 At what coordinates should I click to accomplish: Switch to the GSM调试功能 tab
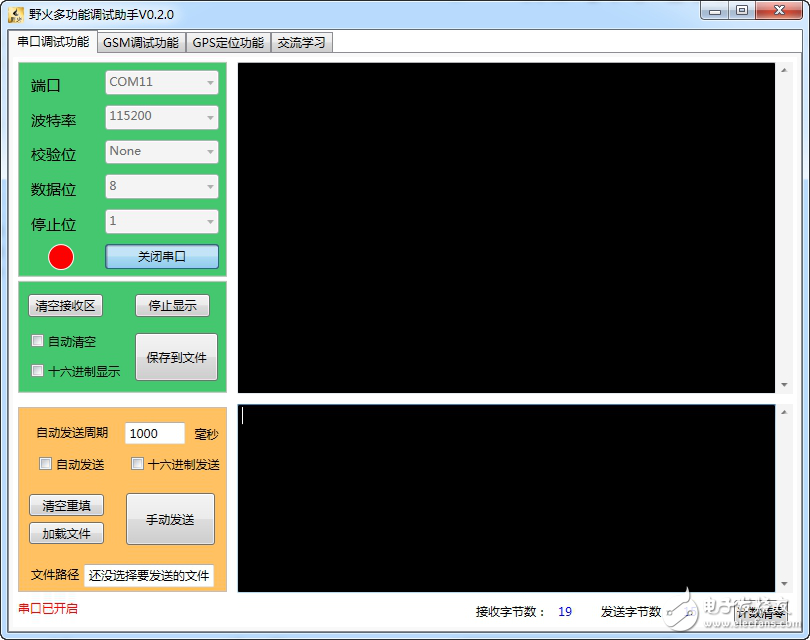coord(140,42)
